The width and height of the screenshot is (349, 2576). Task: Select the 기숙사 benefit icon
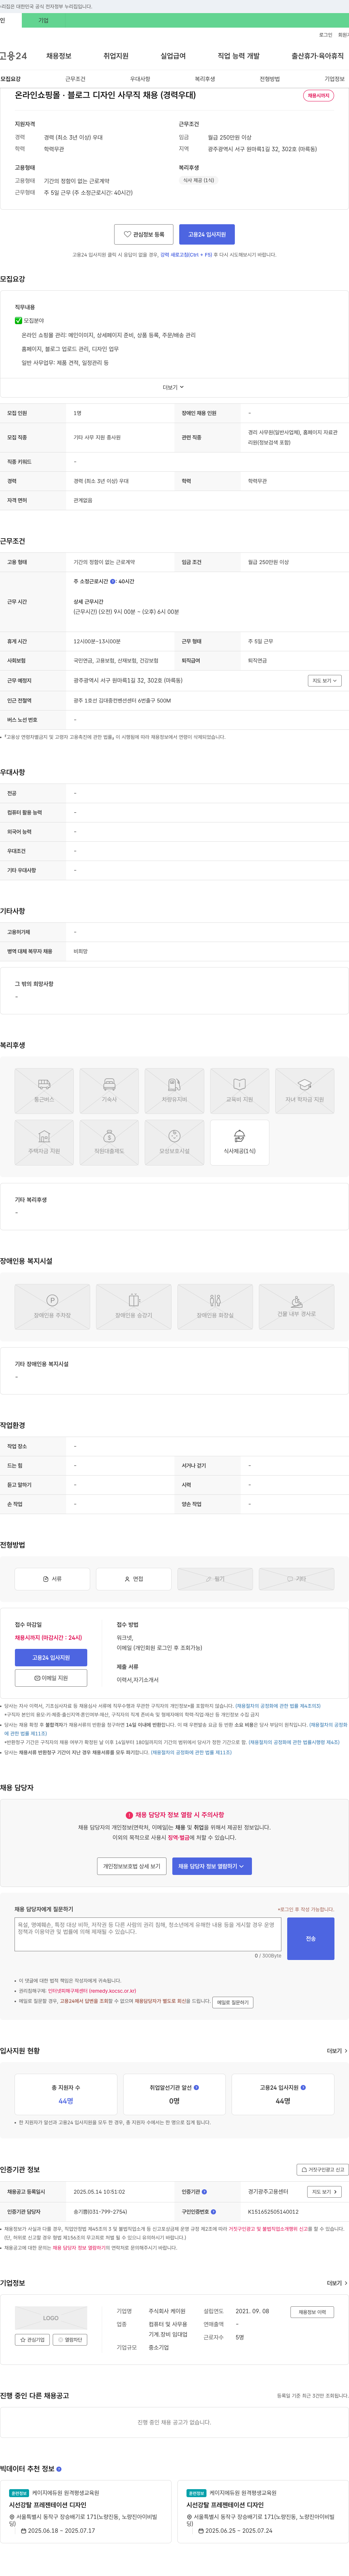click(109, 1091)
